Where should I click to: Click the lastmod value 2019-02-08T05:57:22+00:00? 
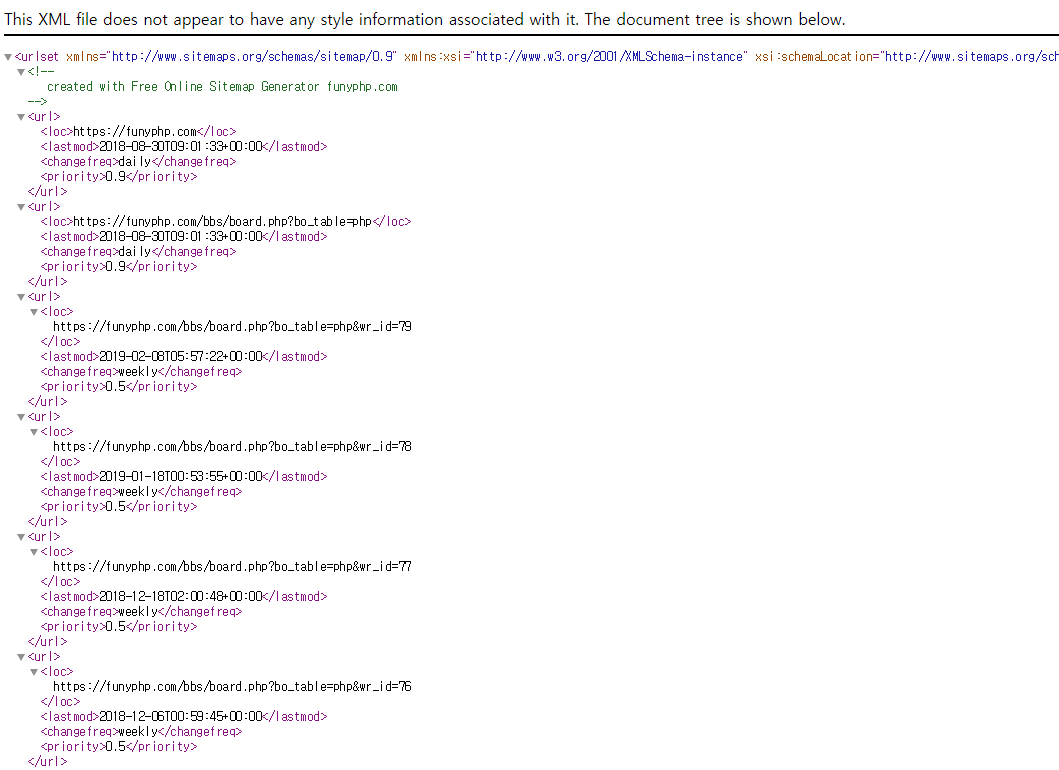click(180, 356)
